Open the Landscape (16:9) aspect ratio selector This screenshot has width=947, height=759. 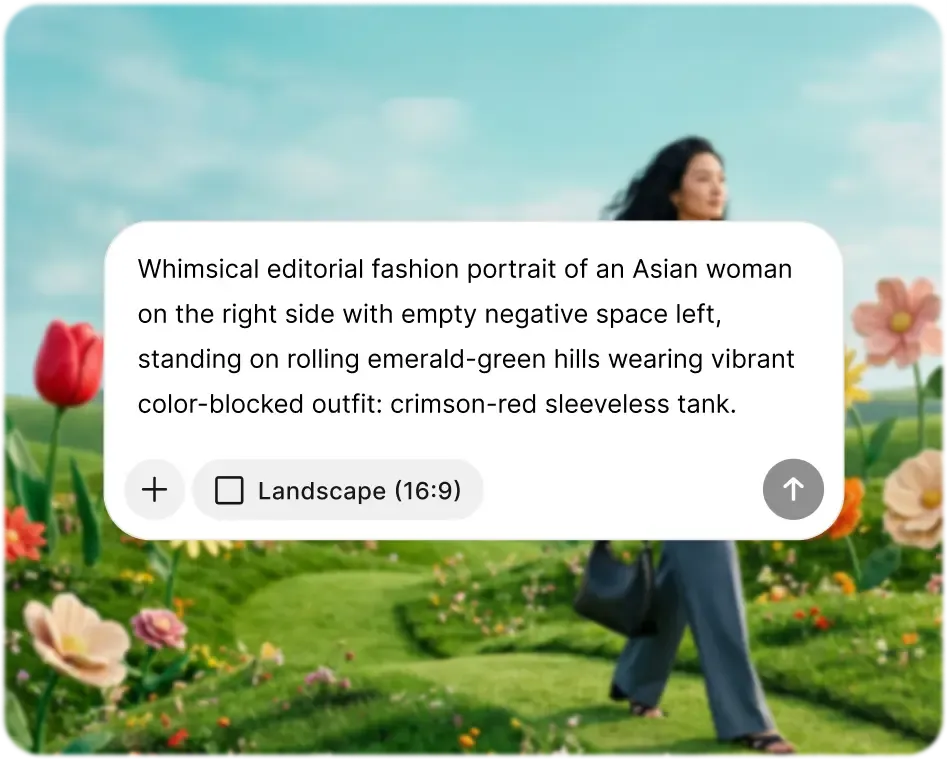(338, 490)
